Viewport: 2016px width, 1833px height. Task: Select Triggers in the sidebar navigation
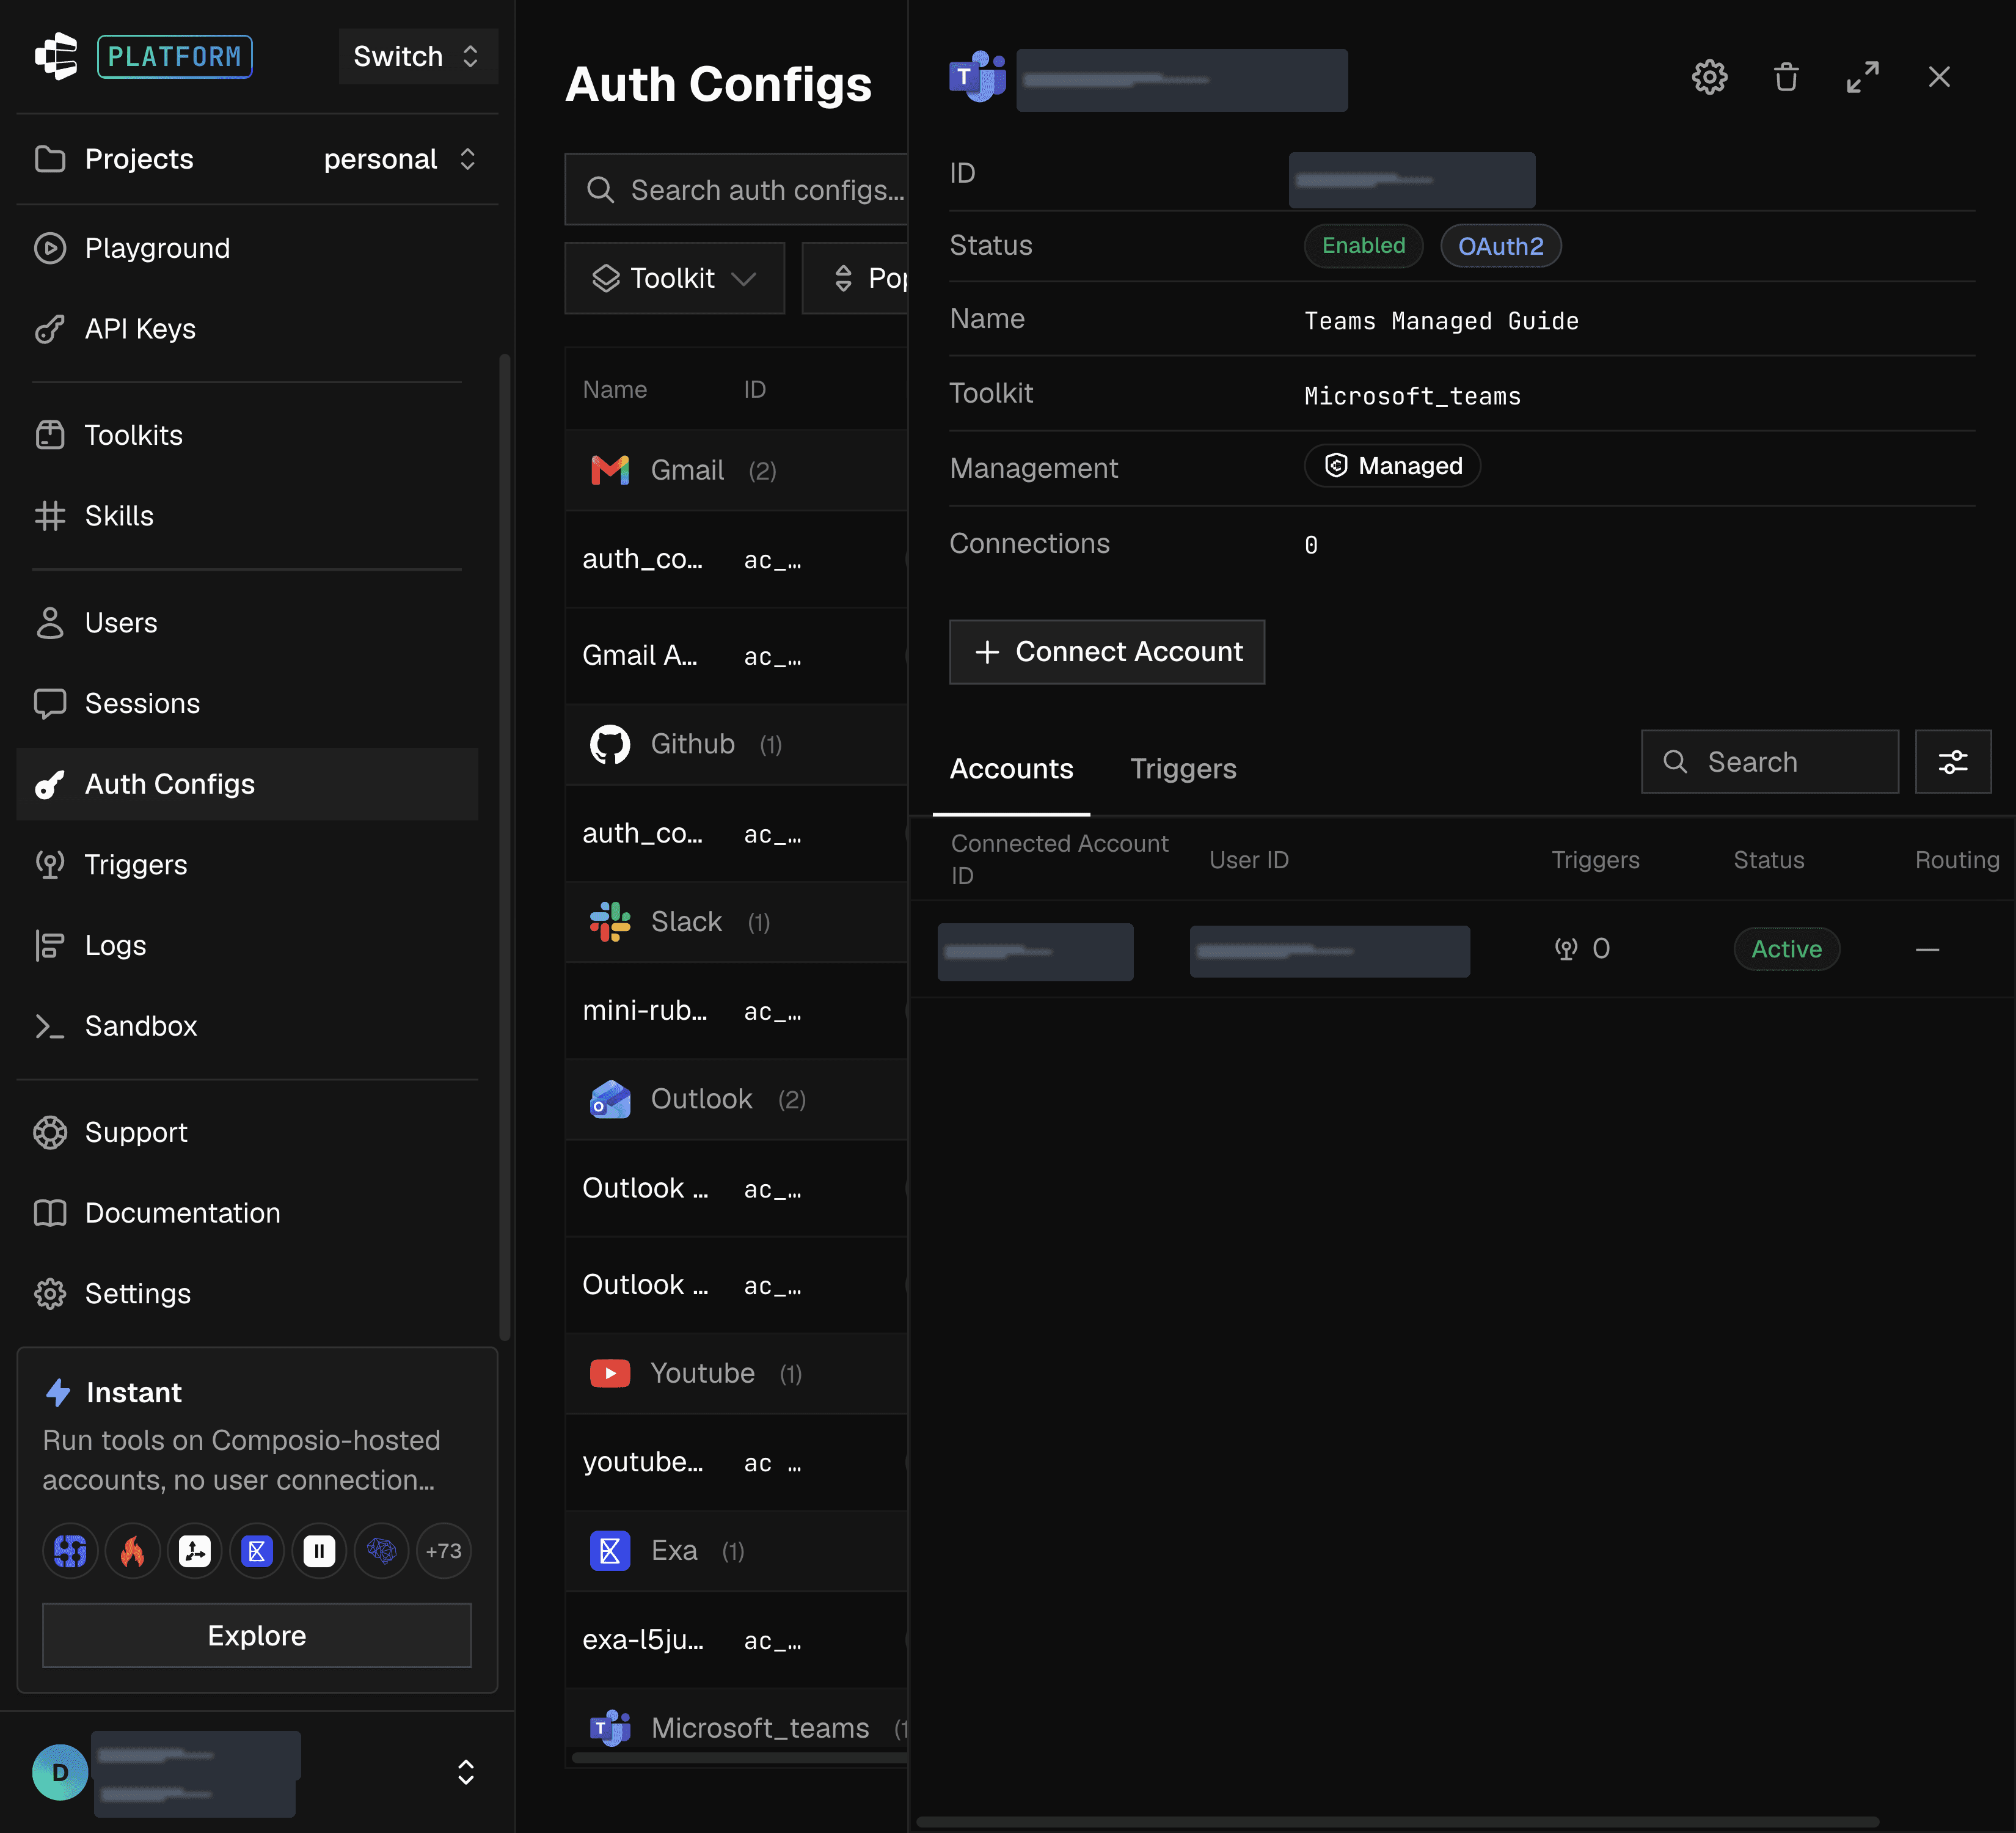(x=247, y=865)
